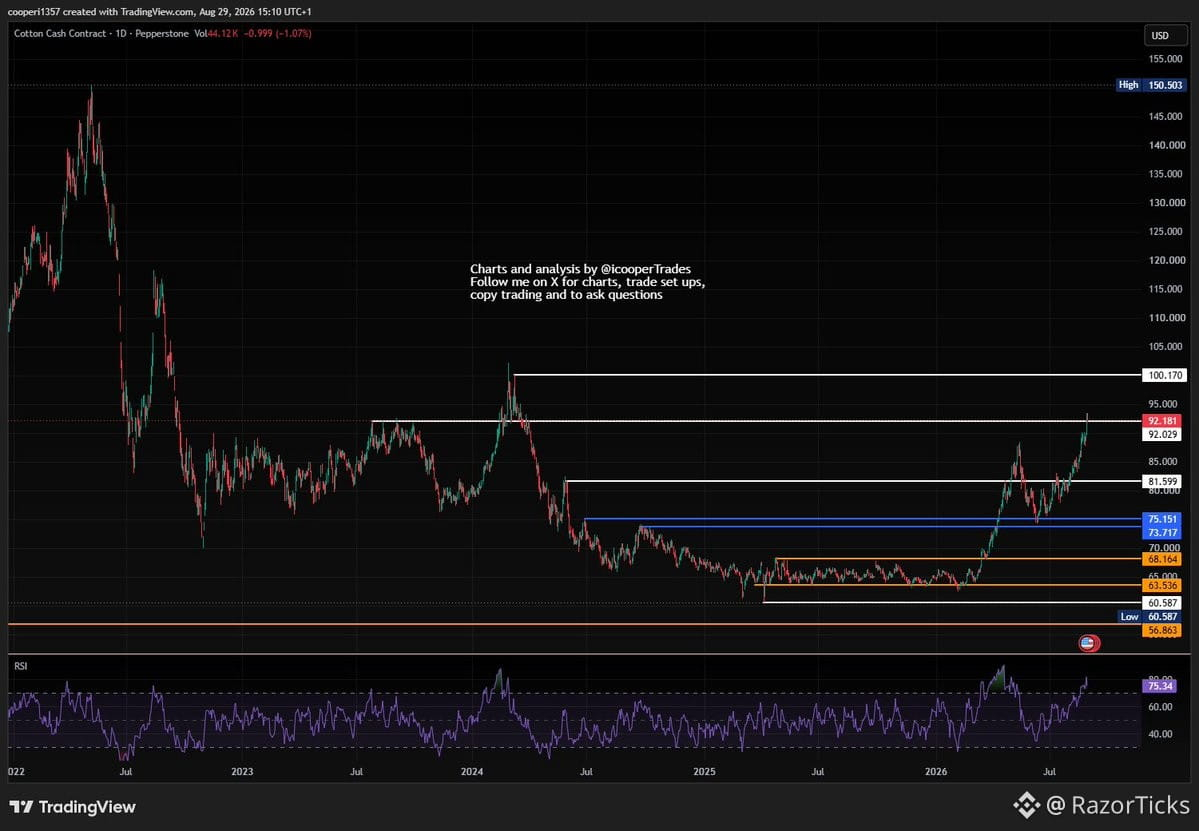Click the -0.999 (-1.07%) change readout
1199x831 pixels.
coord(278,34)
